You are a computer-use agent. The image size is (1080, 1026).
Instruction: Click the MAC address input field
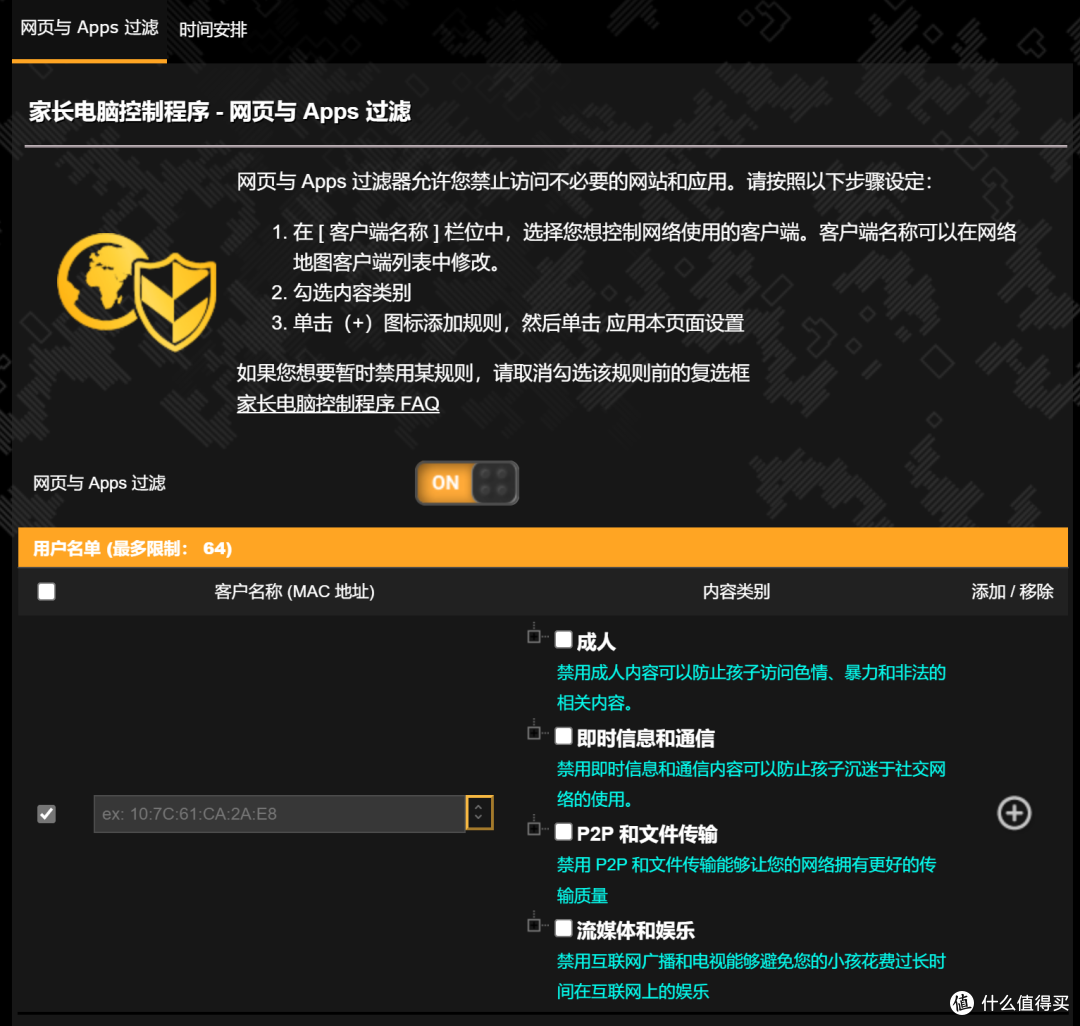280,814
